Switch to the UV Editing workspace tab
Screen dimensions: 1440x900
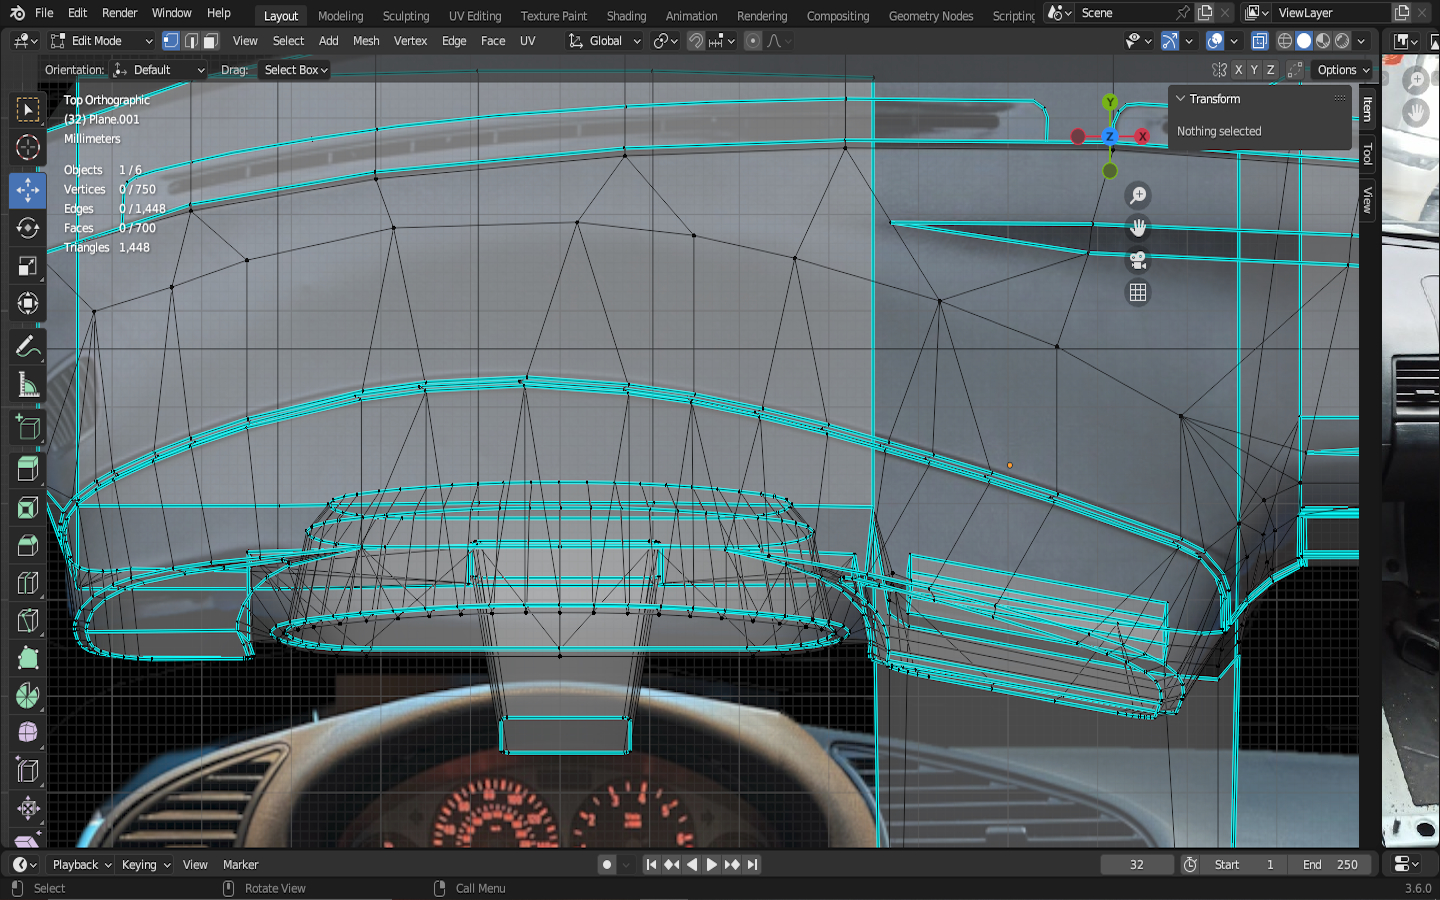coord(475,16)
